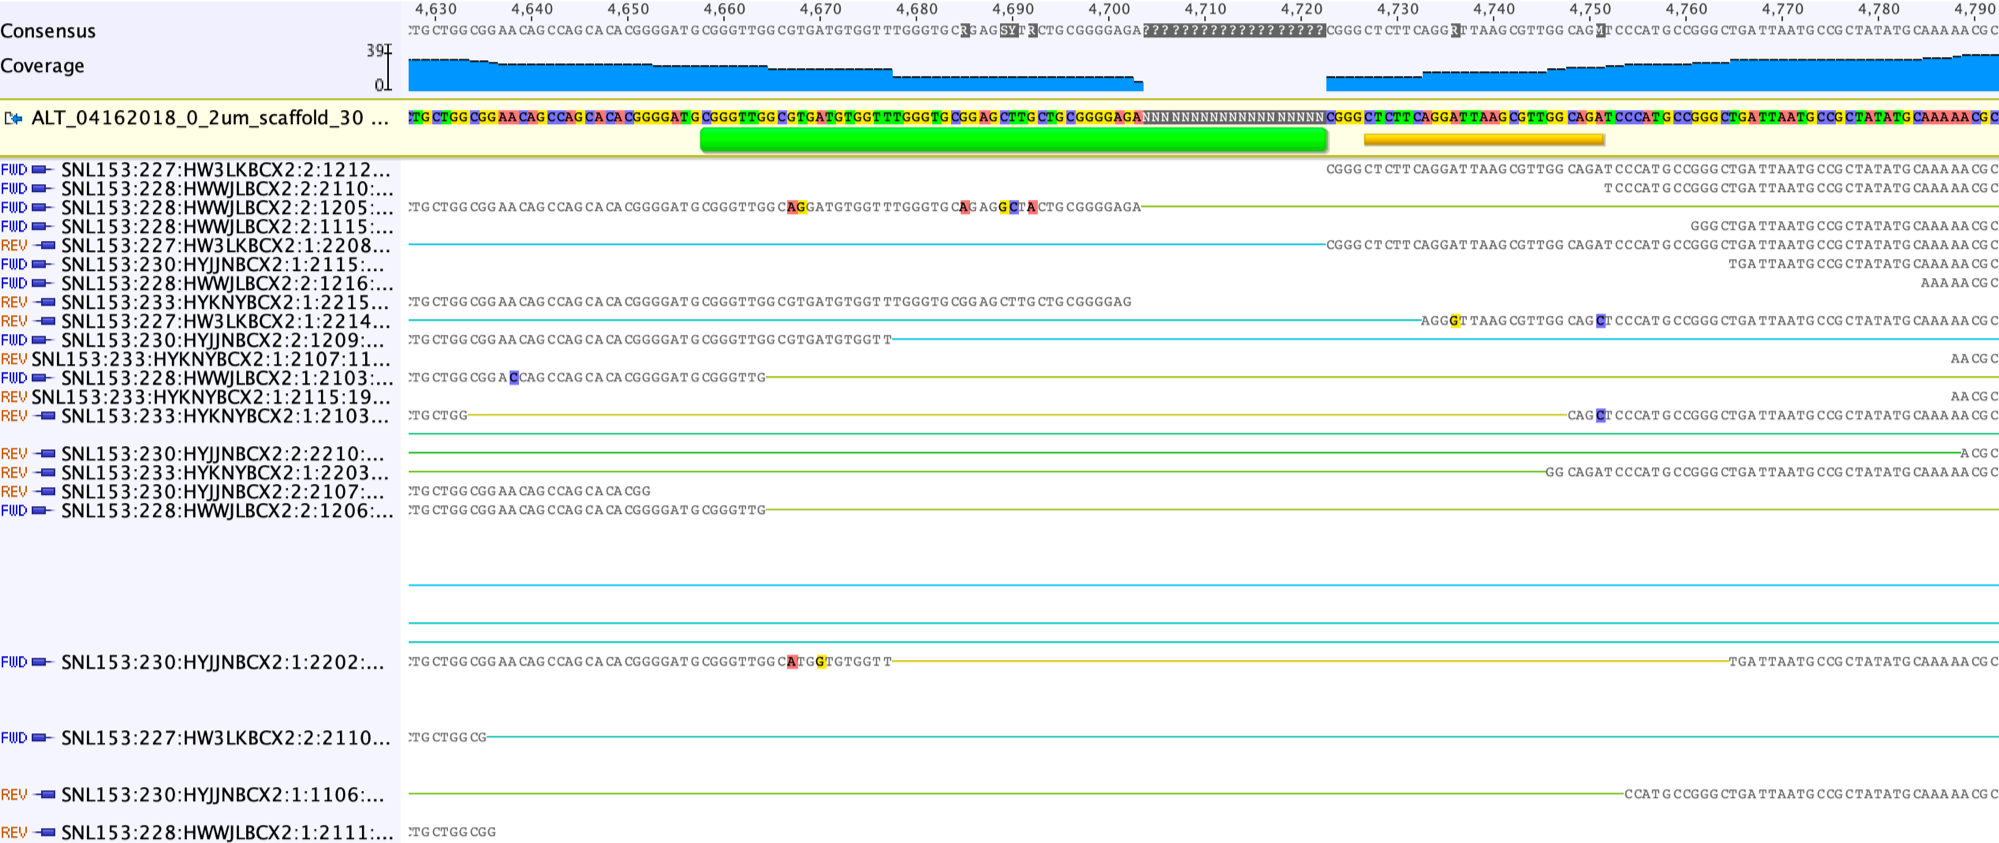The image size is (1999, 843).
Task: Click FWD icon of SNL153:230:HYJJNBCX2:2:1209
Action: (43, 341)
